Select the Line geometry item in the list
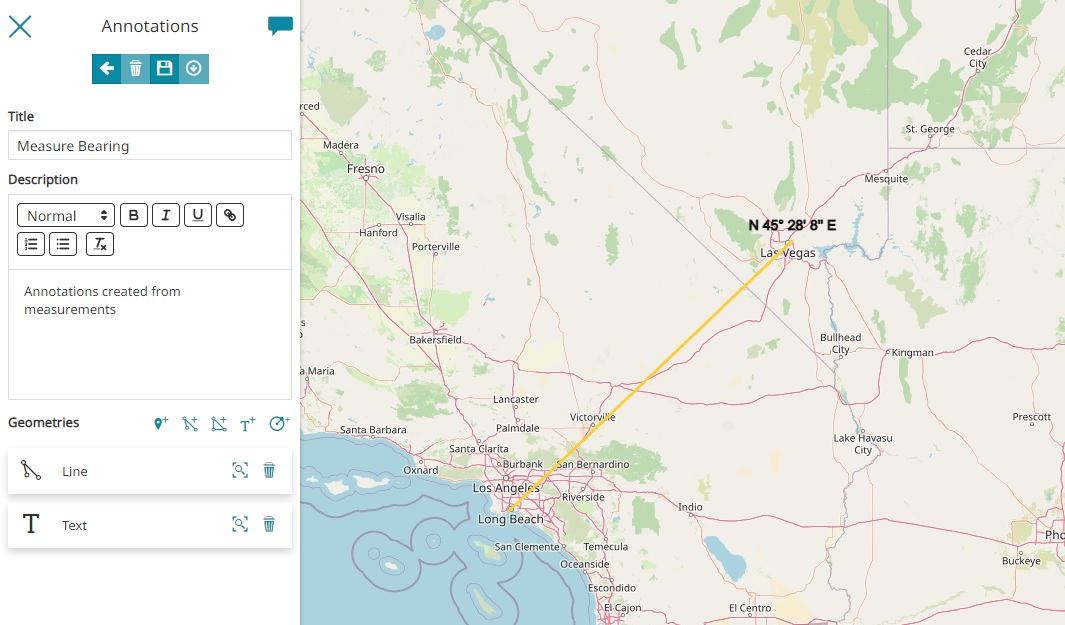Viewport: 1065px width, 625px height. (x=75, y=471)
